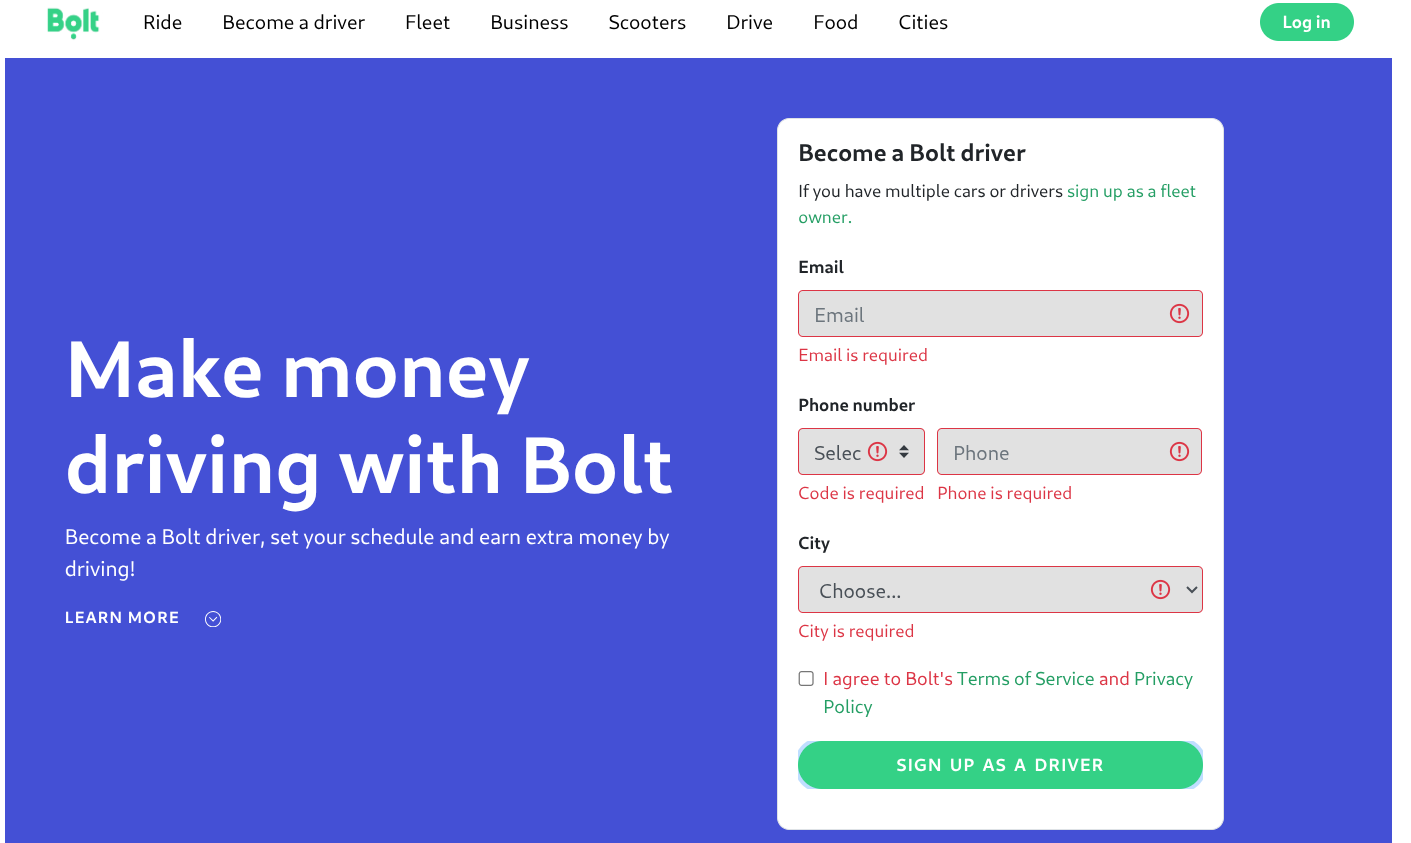Open the Ride menu item
The height and width of the screenshot is (843, 1411).
click(162, 22)
